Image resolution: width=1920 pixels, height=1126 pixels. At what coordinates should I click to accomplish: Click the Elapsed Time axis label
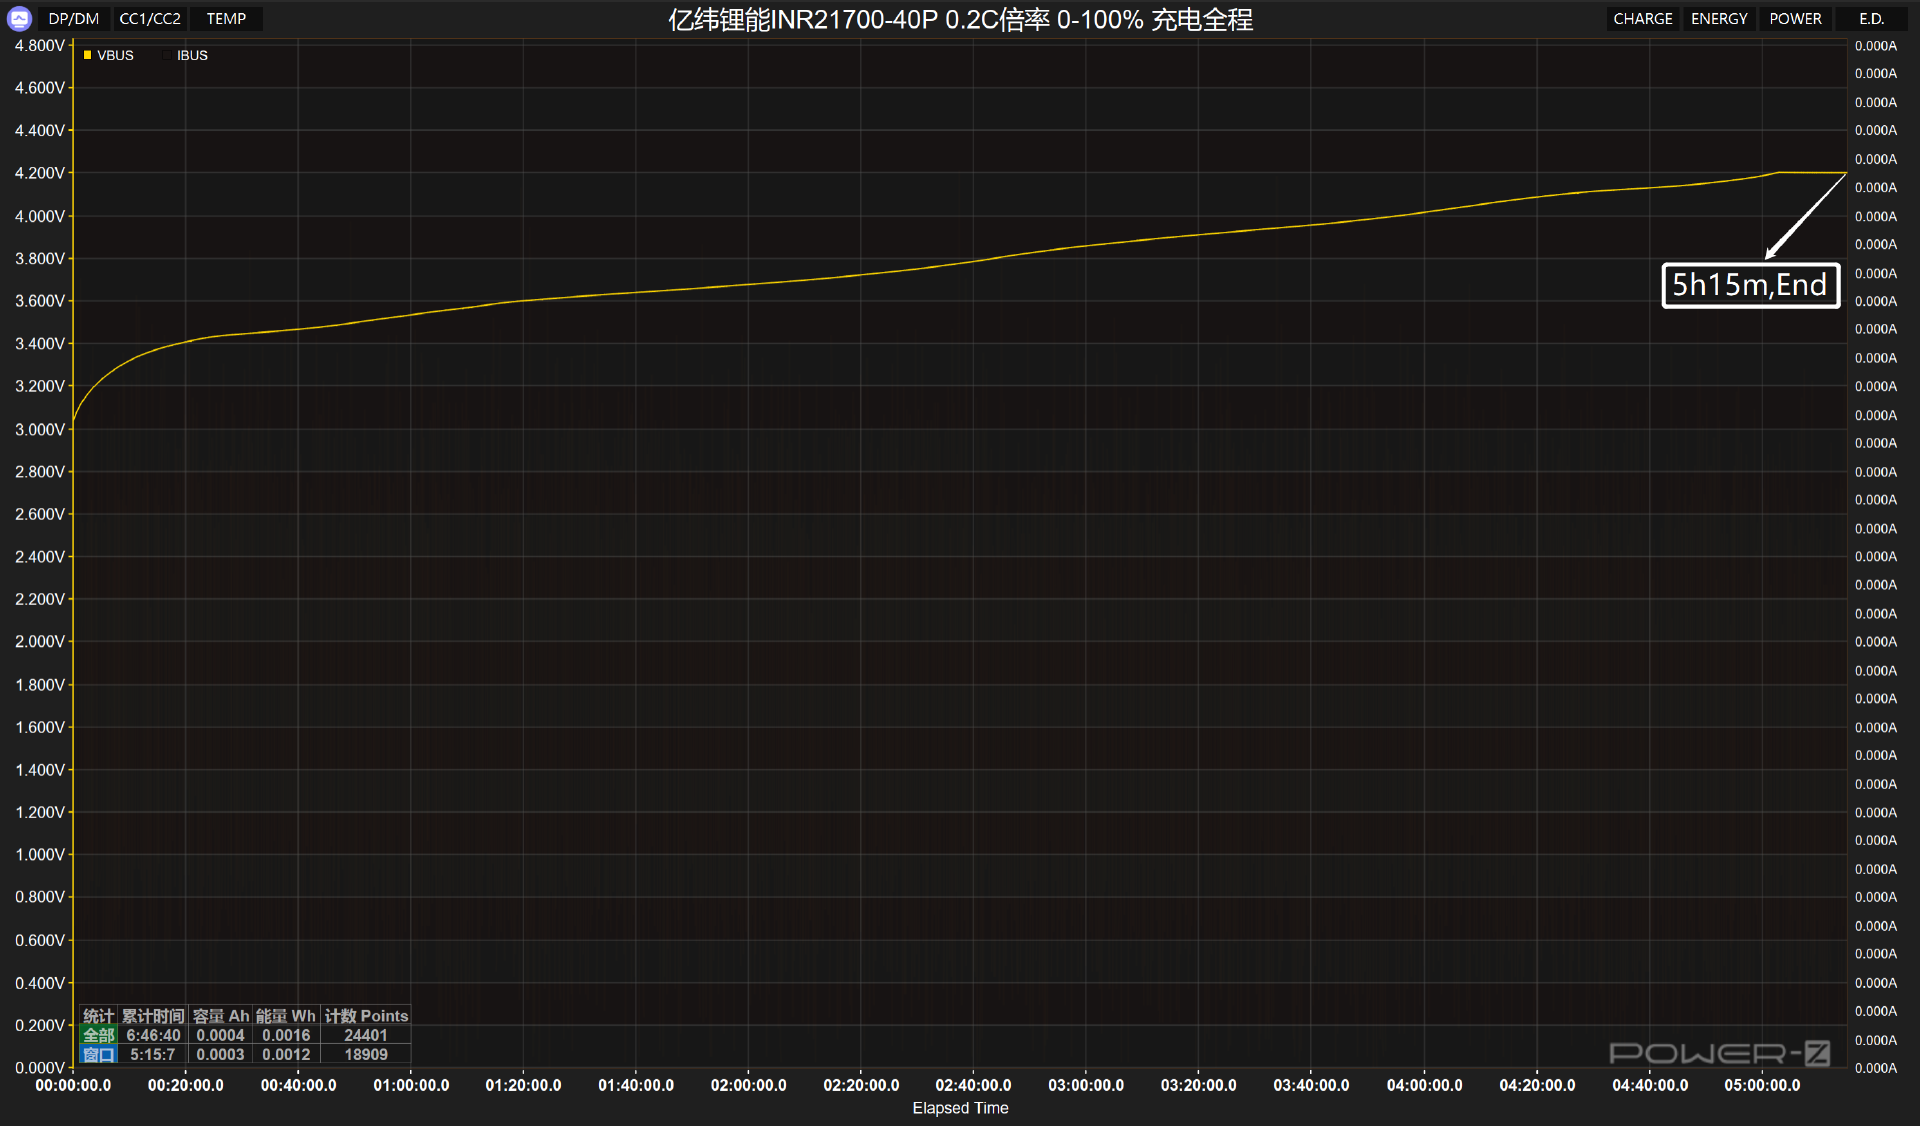click(960, 1108)
